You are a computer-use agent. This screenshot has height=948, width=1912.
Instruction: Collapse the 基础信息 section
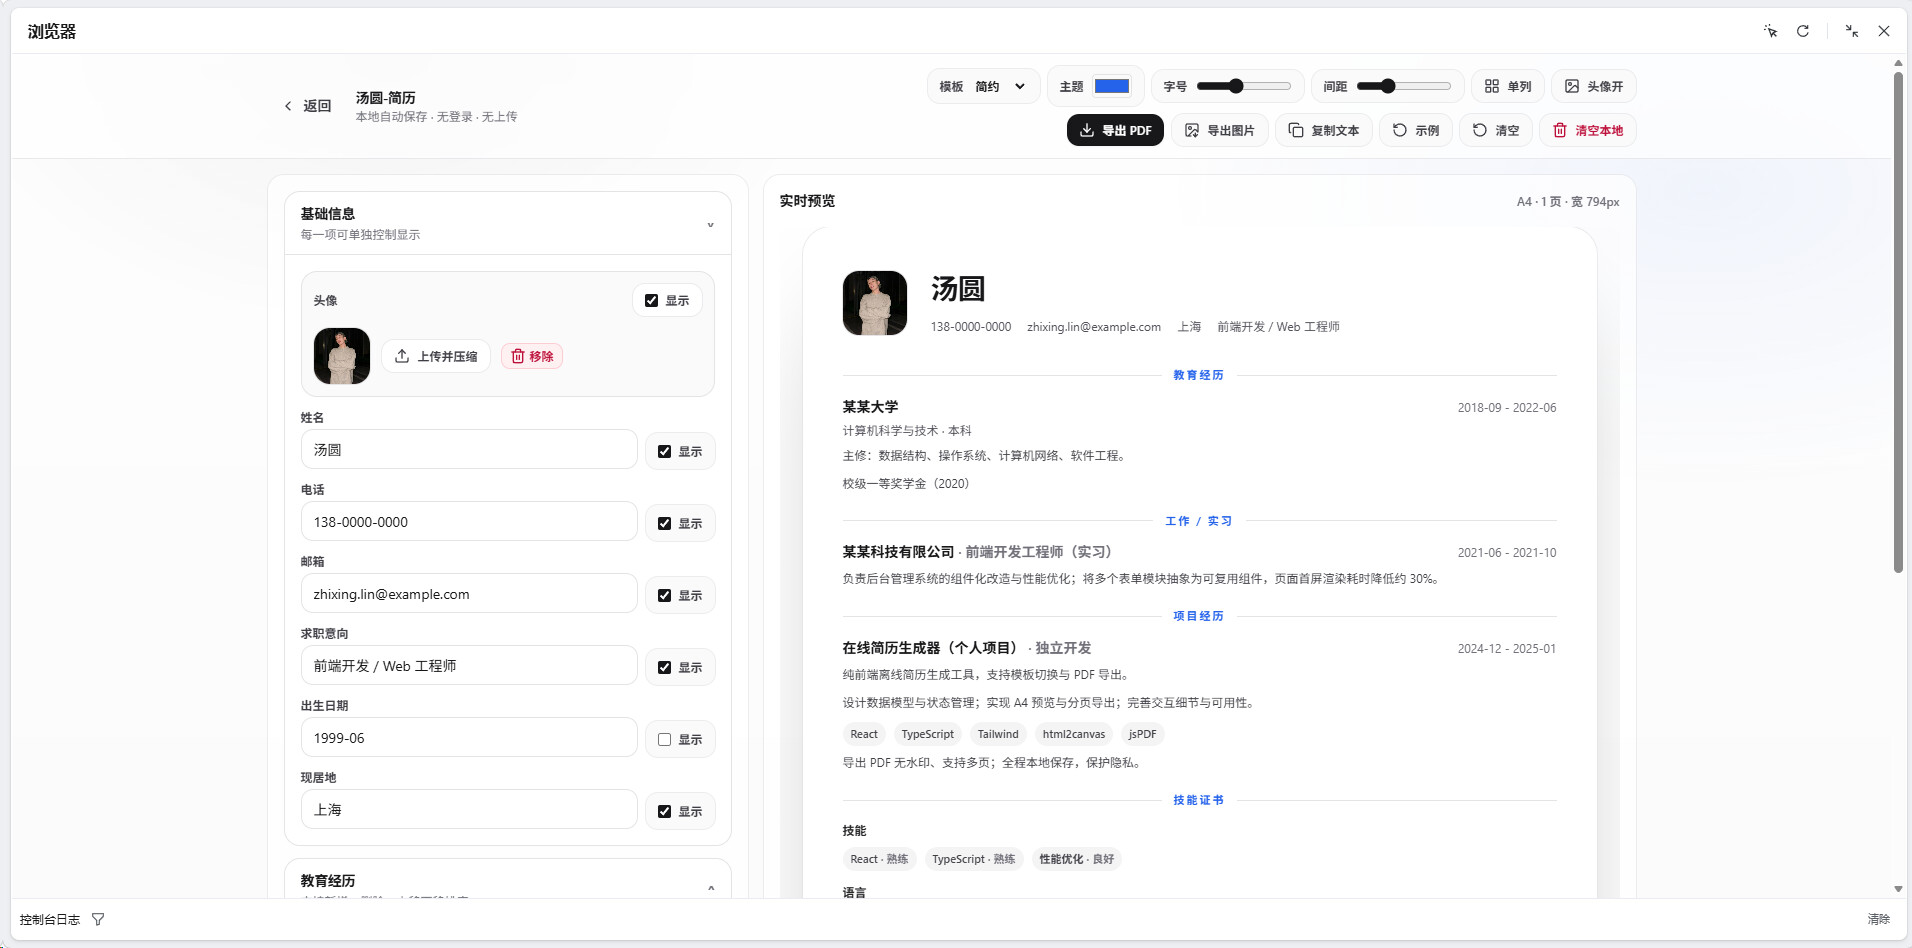[x=710, y=224]
